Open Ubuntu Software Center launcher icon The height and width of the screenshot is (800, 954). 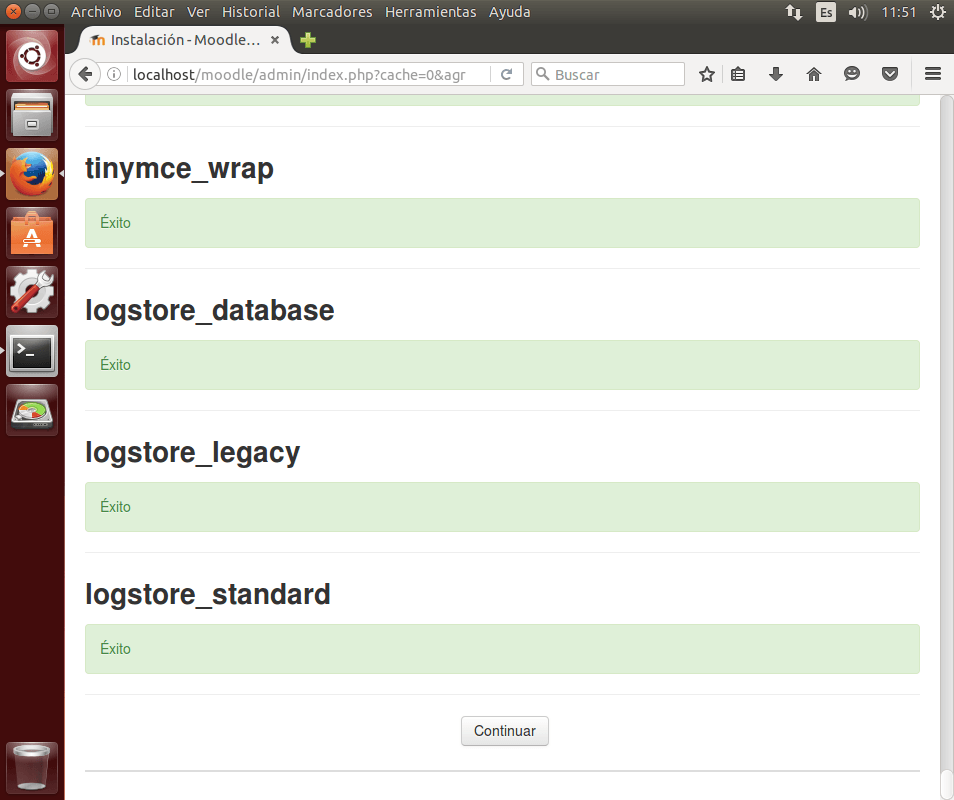point(32,233)
